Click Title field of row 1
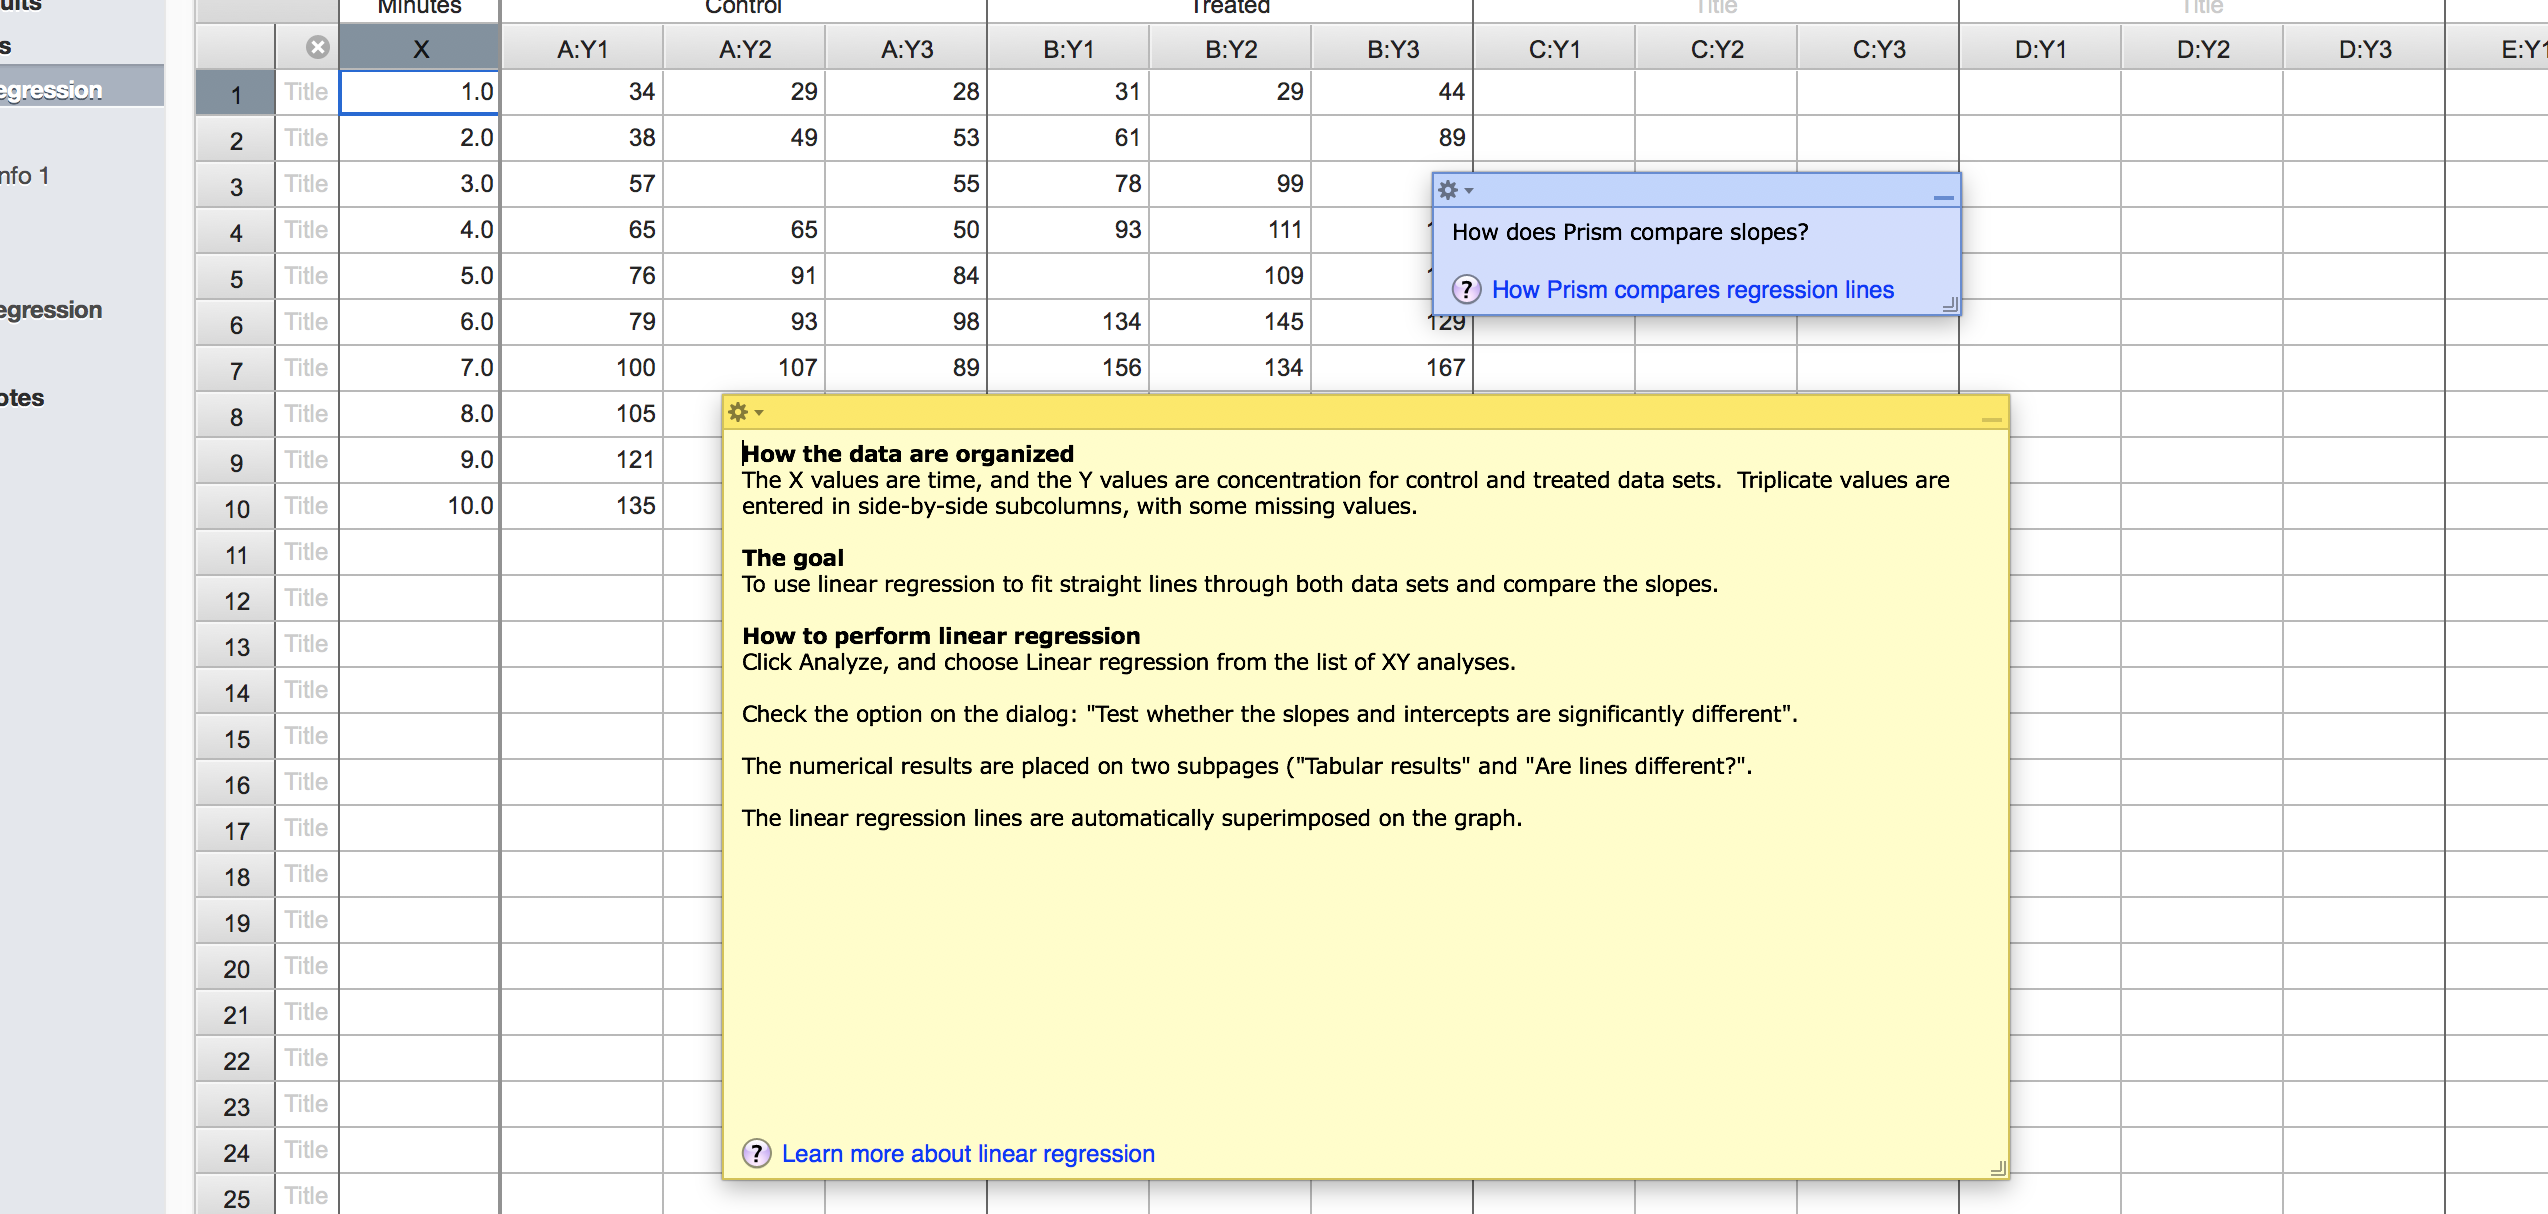The image size is (2548, 1214). (306, 92)
